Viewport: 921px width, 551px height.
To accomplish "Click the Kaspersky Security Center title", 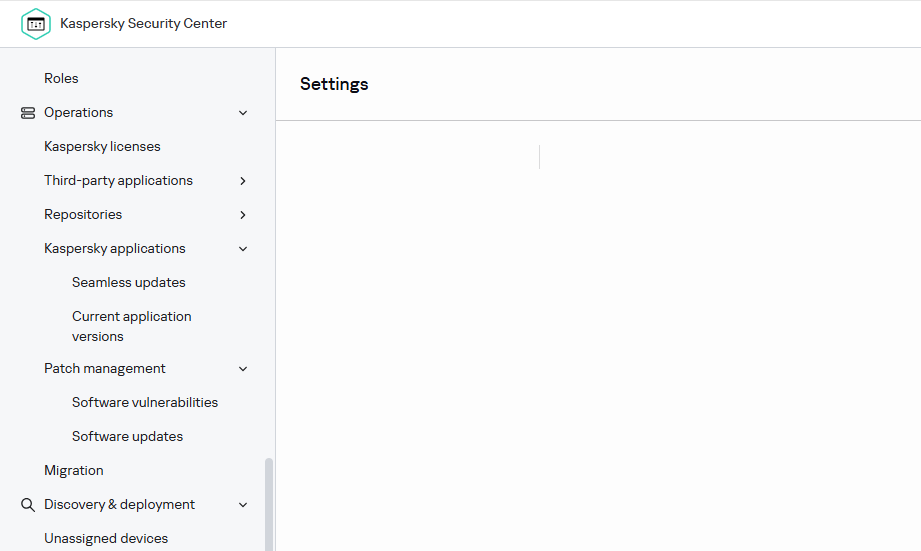I will pos(143,24).
